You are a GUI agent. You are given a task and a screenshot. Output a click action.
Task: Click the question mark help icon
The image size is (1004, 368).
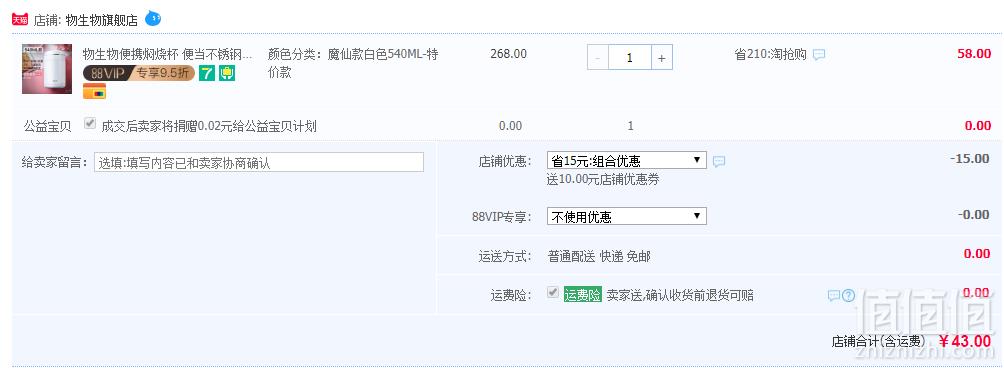(848, 296)
